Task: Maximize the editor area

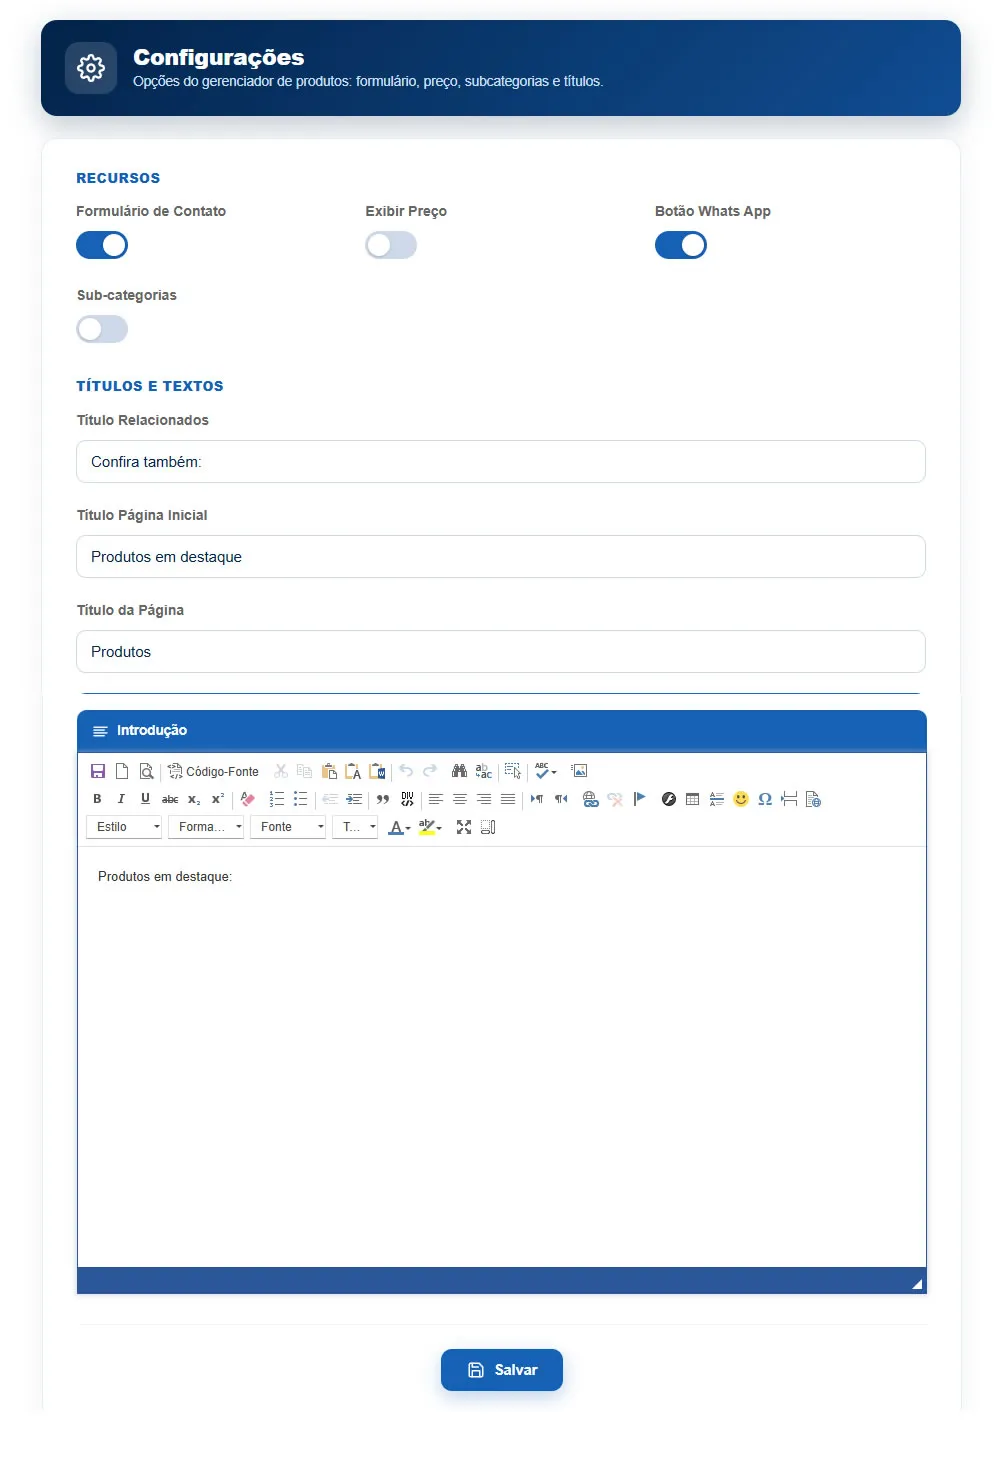Action: click(464, 827)
